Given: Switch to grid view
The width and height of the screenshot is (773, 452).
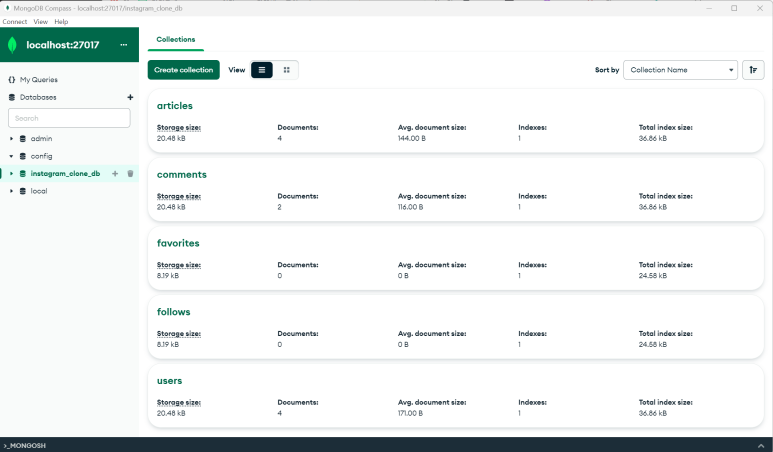Looking at the screenshot, I should pos(286,70).
